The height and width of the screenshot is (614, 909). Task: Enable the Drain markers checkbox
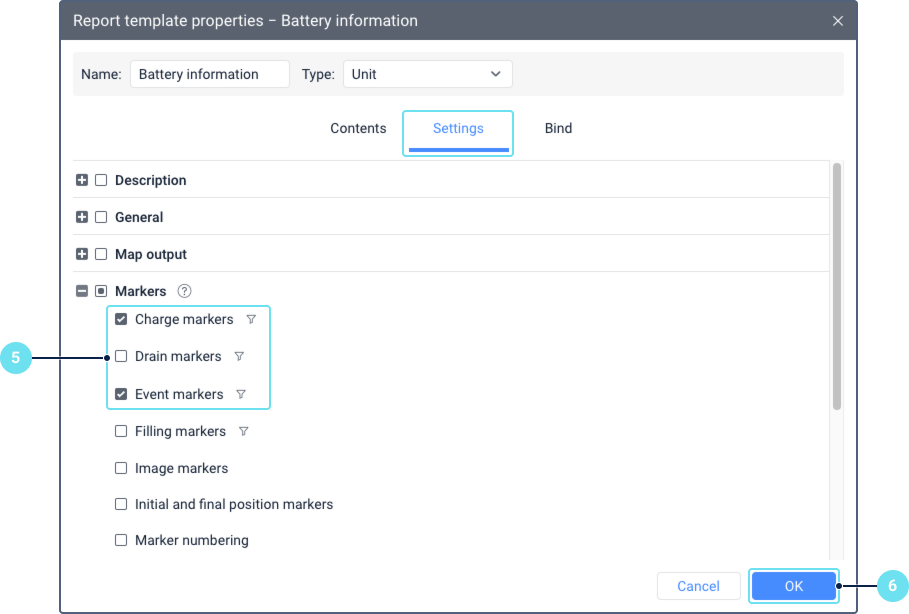point(121,357)
